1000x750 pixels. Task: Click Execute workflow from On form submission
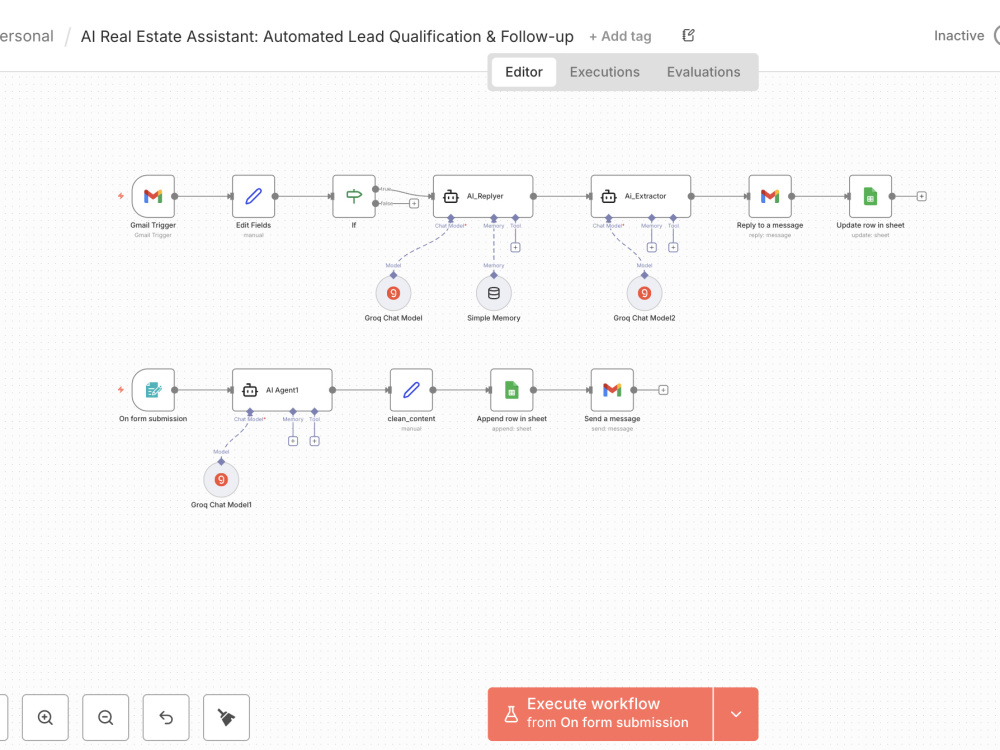click(x=600, y=714)
